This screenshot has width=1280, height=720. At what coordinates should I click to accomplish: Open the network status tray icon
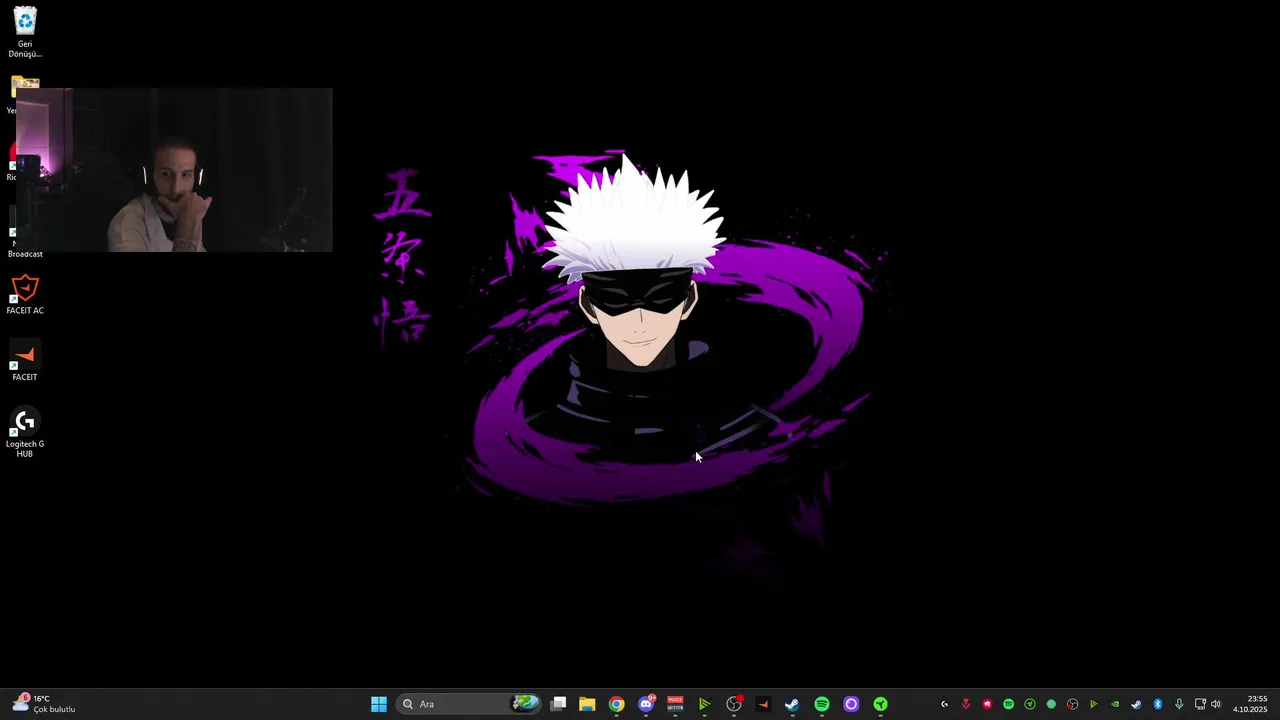click(x=1200, y=704)
